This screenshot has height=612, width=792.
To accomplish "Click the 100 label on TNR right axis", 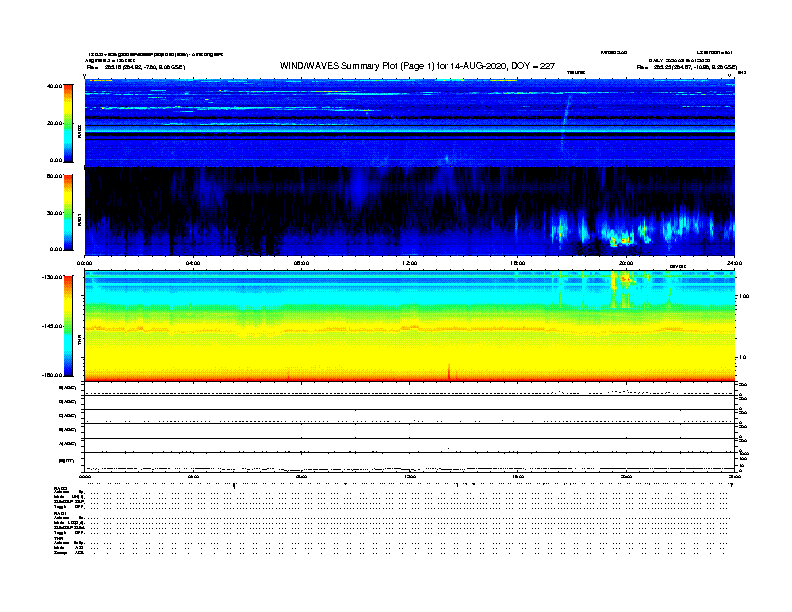I will click(744, 296).
